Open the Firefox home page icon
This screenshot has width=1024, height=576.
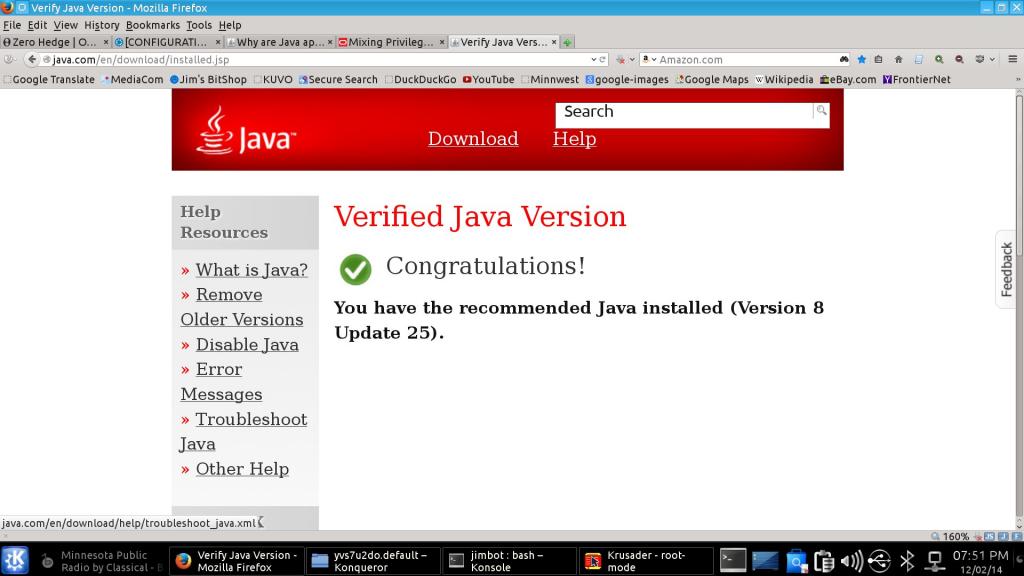pyautogui.click(x=898, y=60)
